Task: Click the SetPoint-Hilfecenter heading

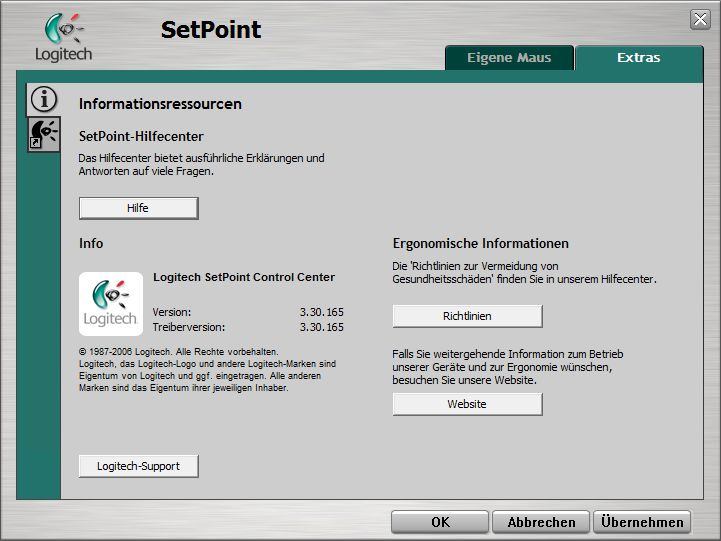Action: tap(141, 137)
